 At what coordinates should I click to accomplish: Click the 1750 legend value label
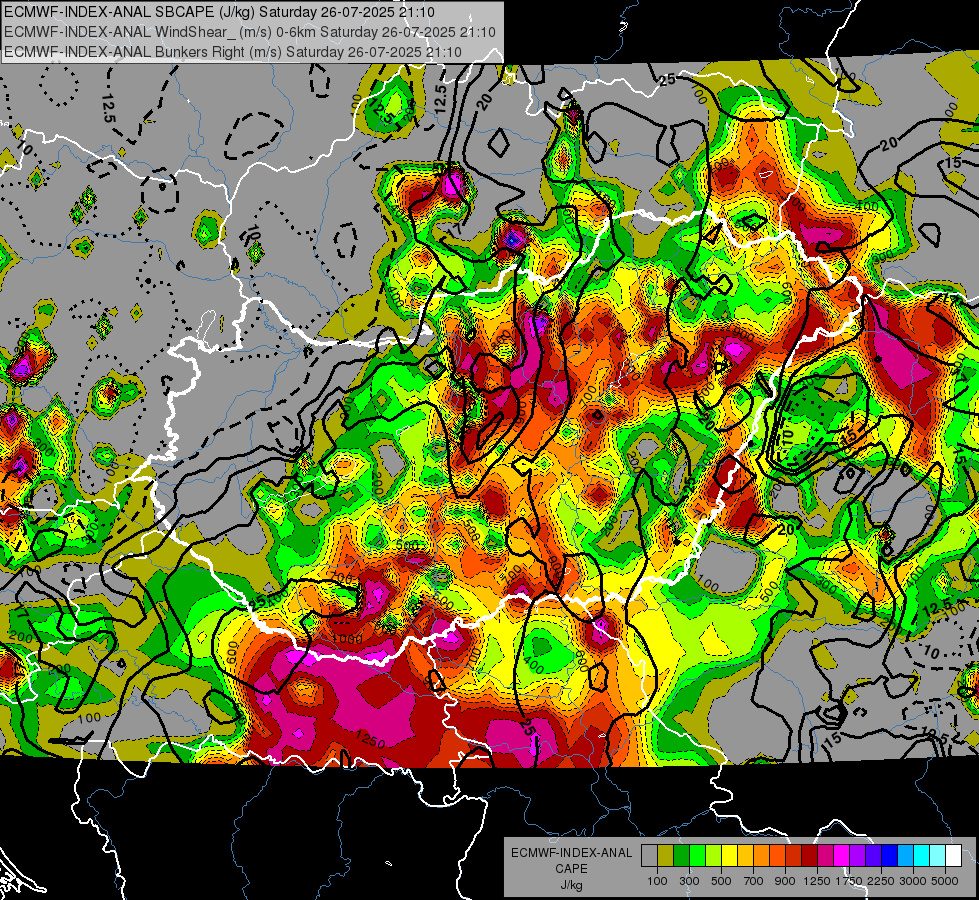pos(849,881)
